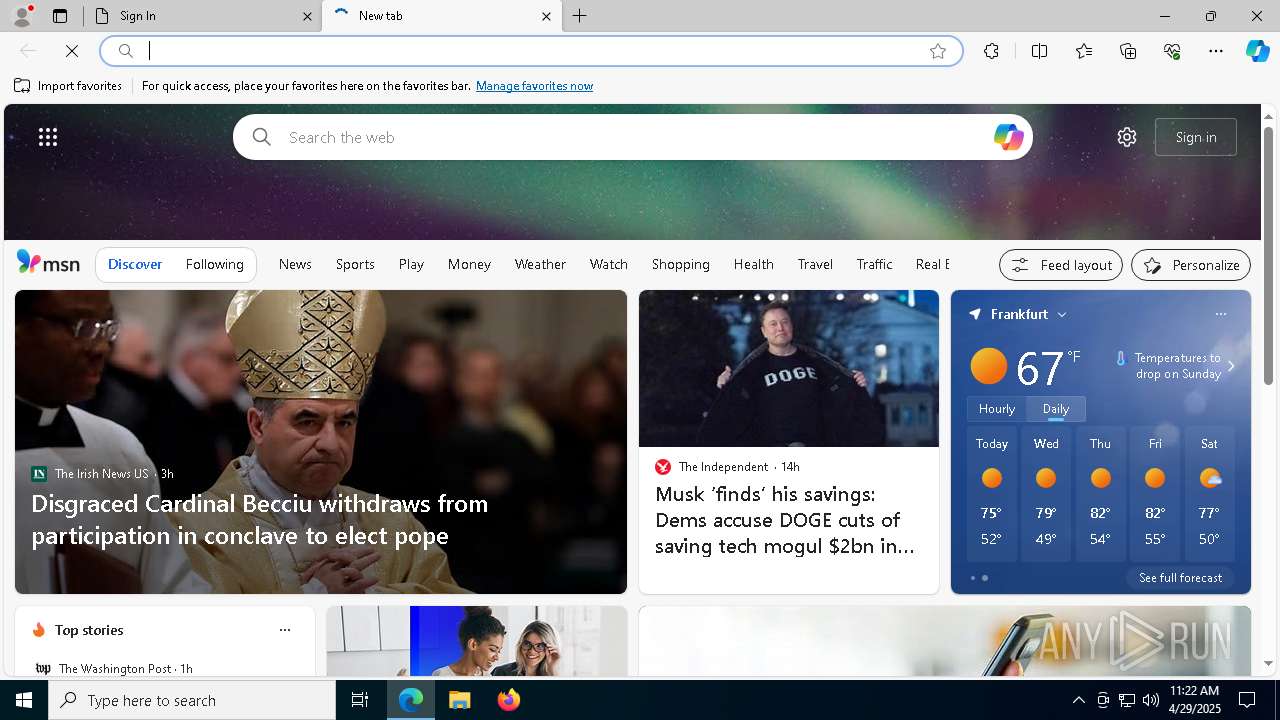
Task: Click the page vertical scrollbar thumb
Action: coord(1268,255)
